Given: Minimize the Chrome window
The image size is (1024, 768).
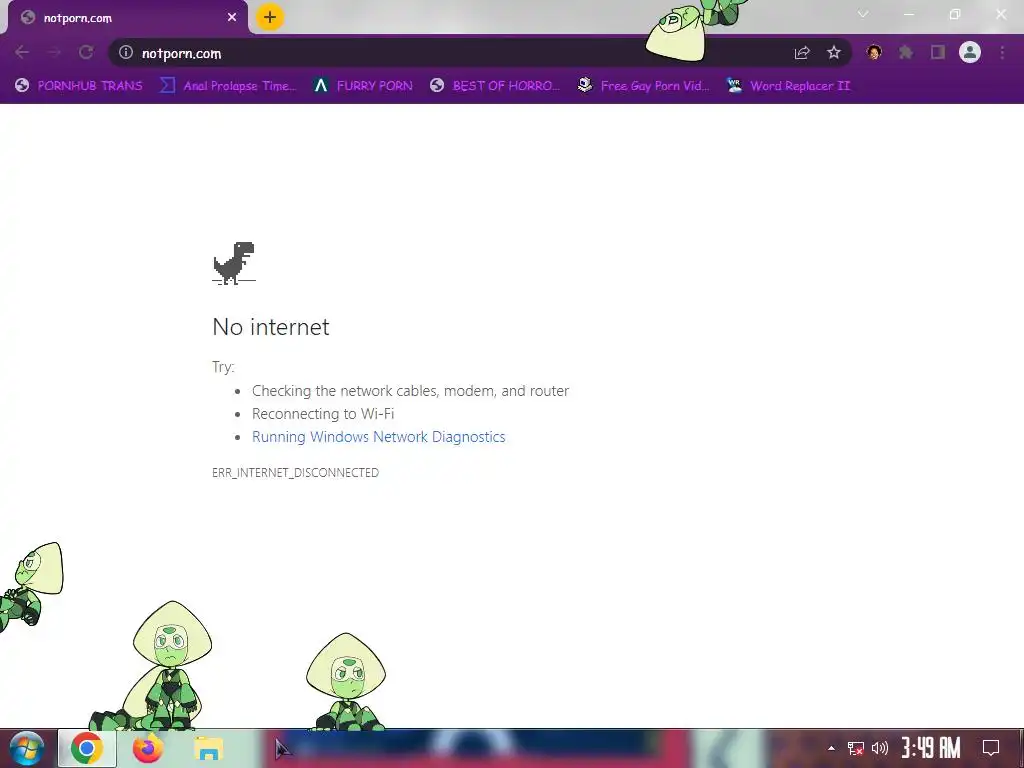Looking at the screenshot, I should [x=908, y=14].
